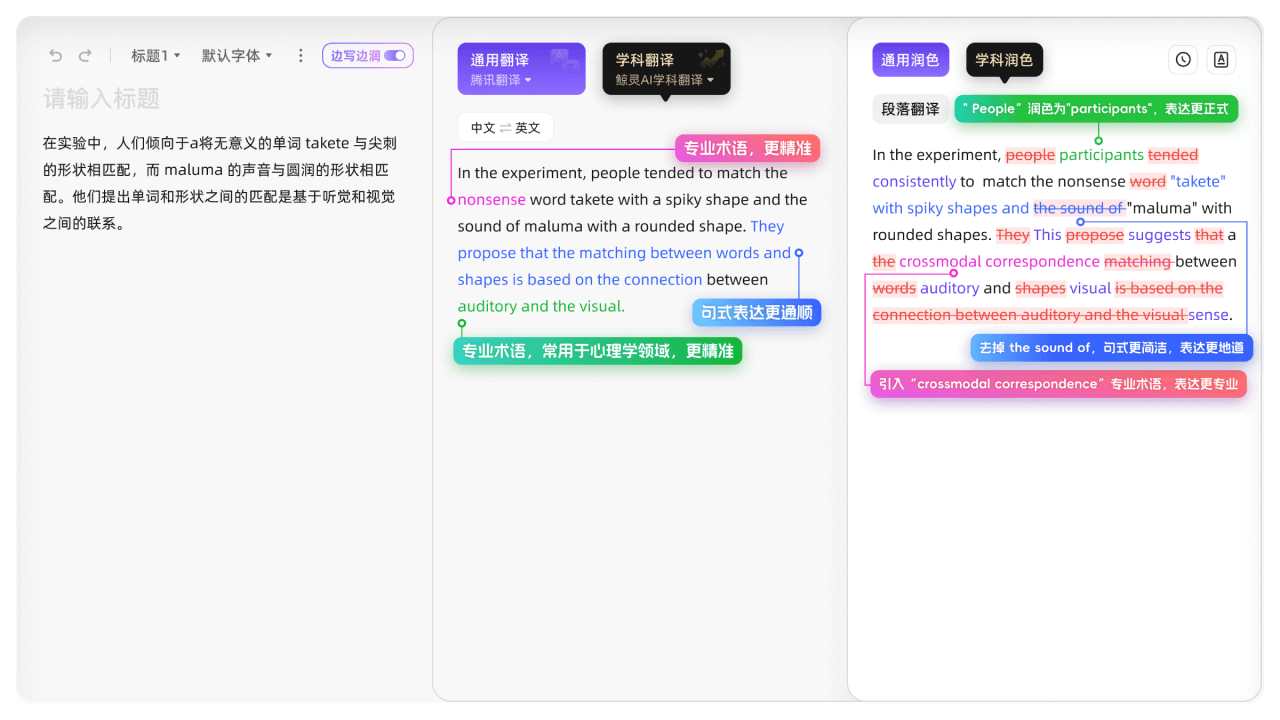Swap languages via the 中文/英文 arrows icon
Viewport: 1280px width, 720px height.
click(506, 128)
